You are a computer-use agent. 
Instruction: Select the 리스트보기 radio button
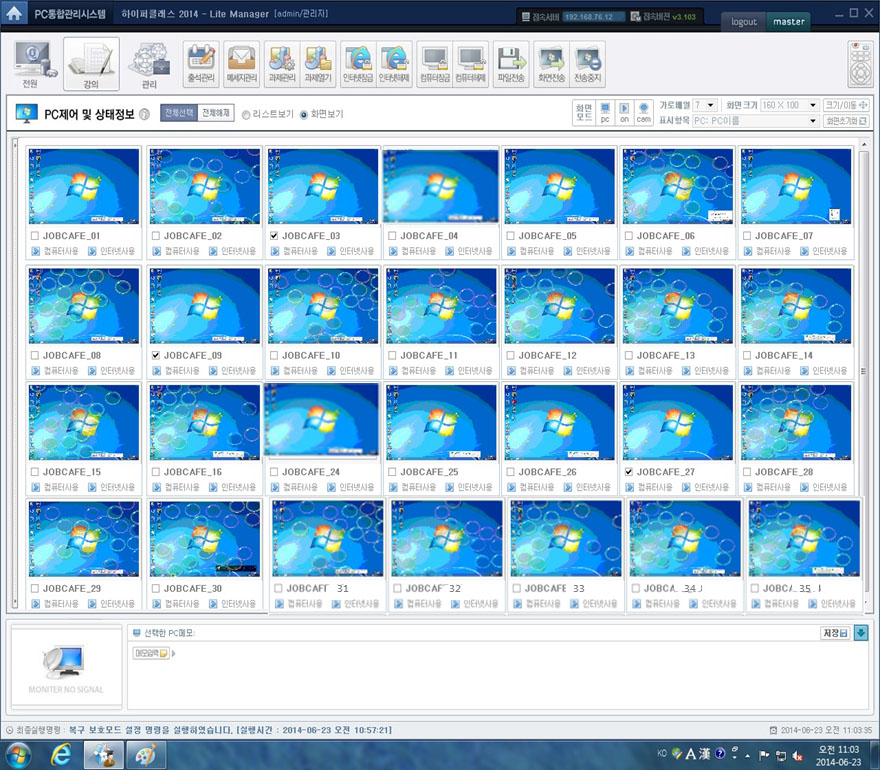click(245, 114)
